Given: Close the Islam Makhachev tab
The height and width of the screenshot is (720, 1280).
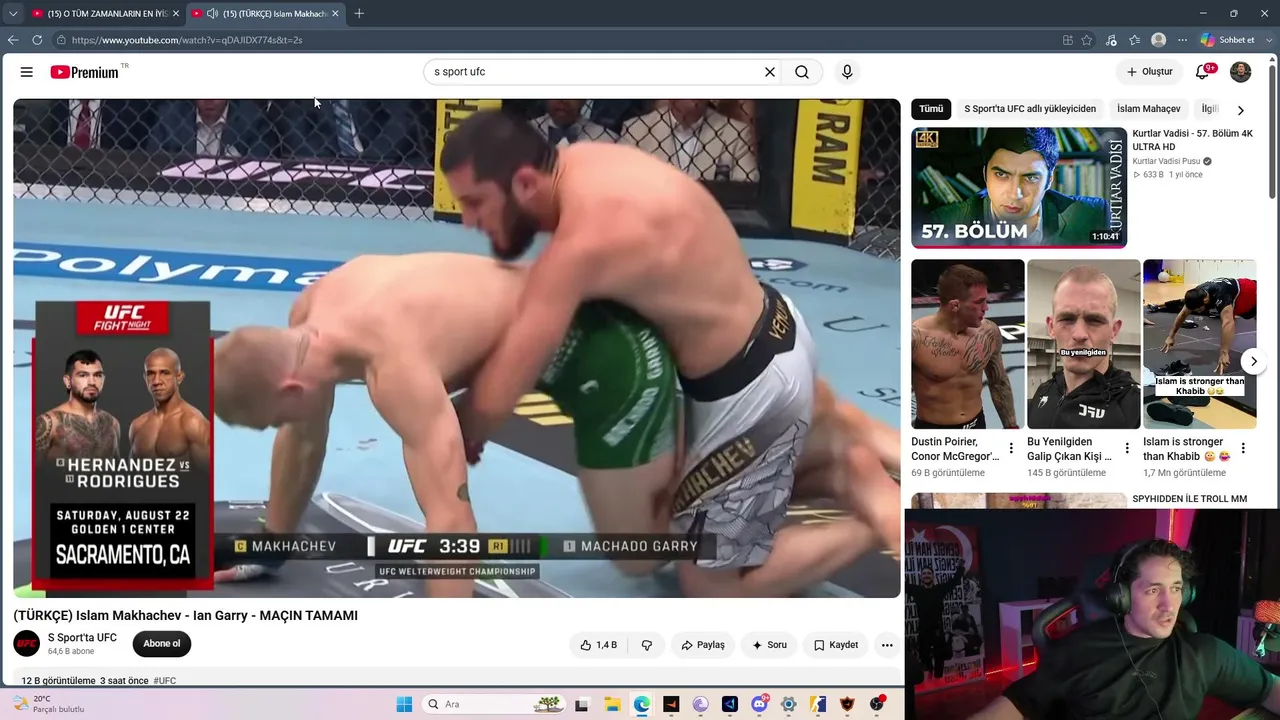Looking at the screenshot, I should [x=335, y=13].
